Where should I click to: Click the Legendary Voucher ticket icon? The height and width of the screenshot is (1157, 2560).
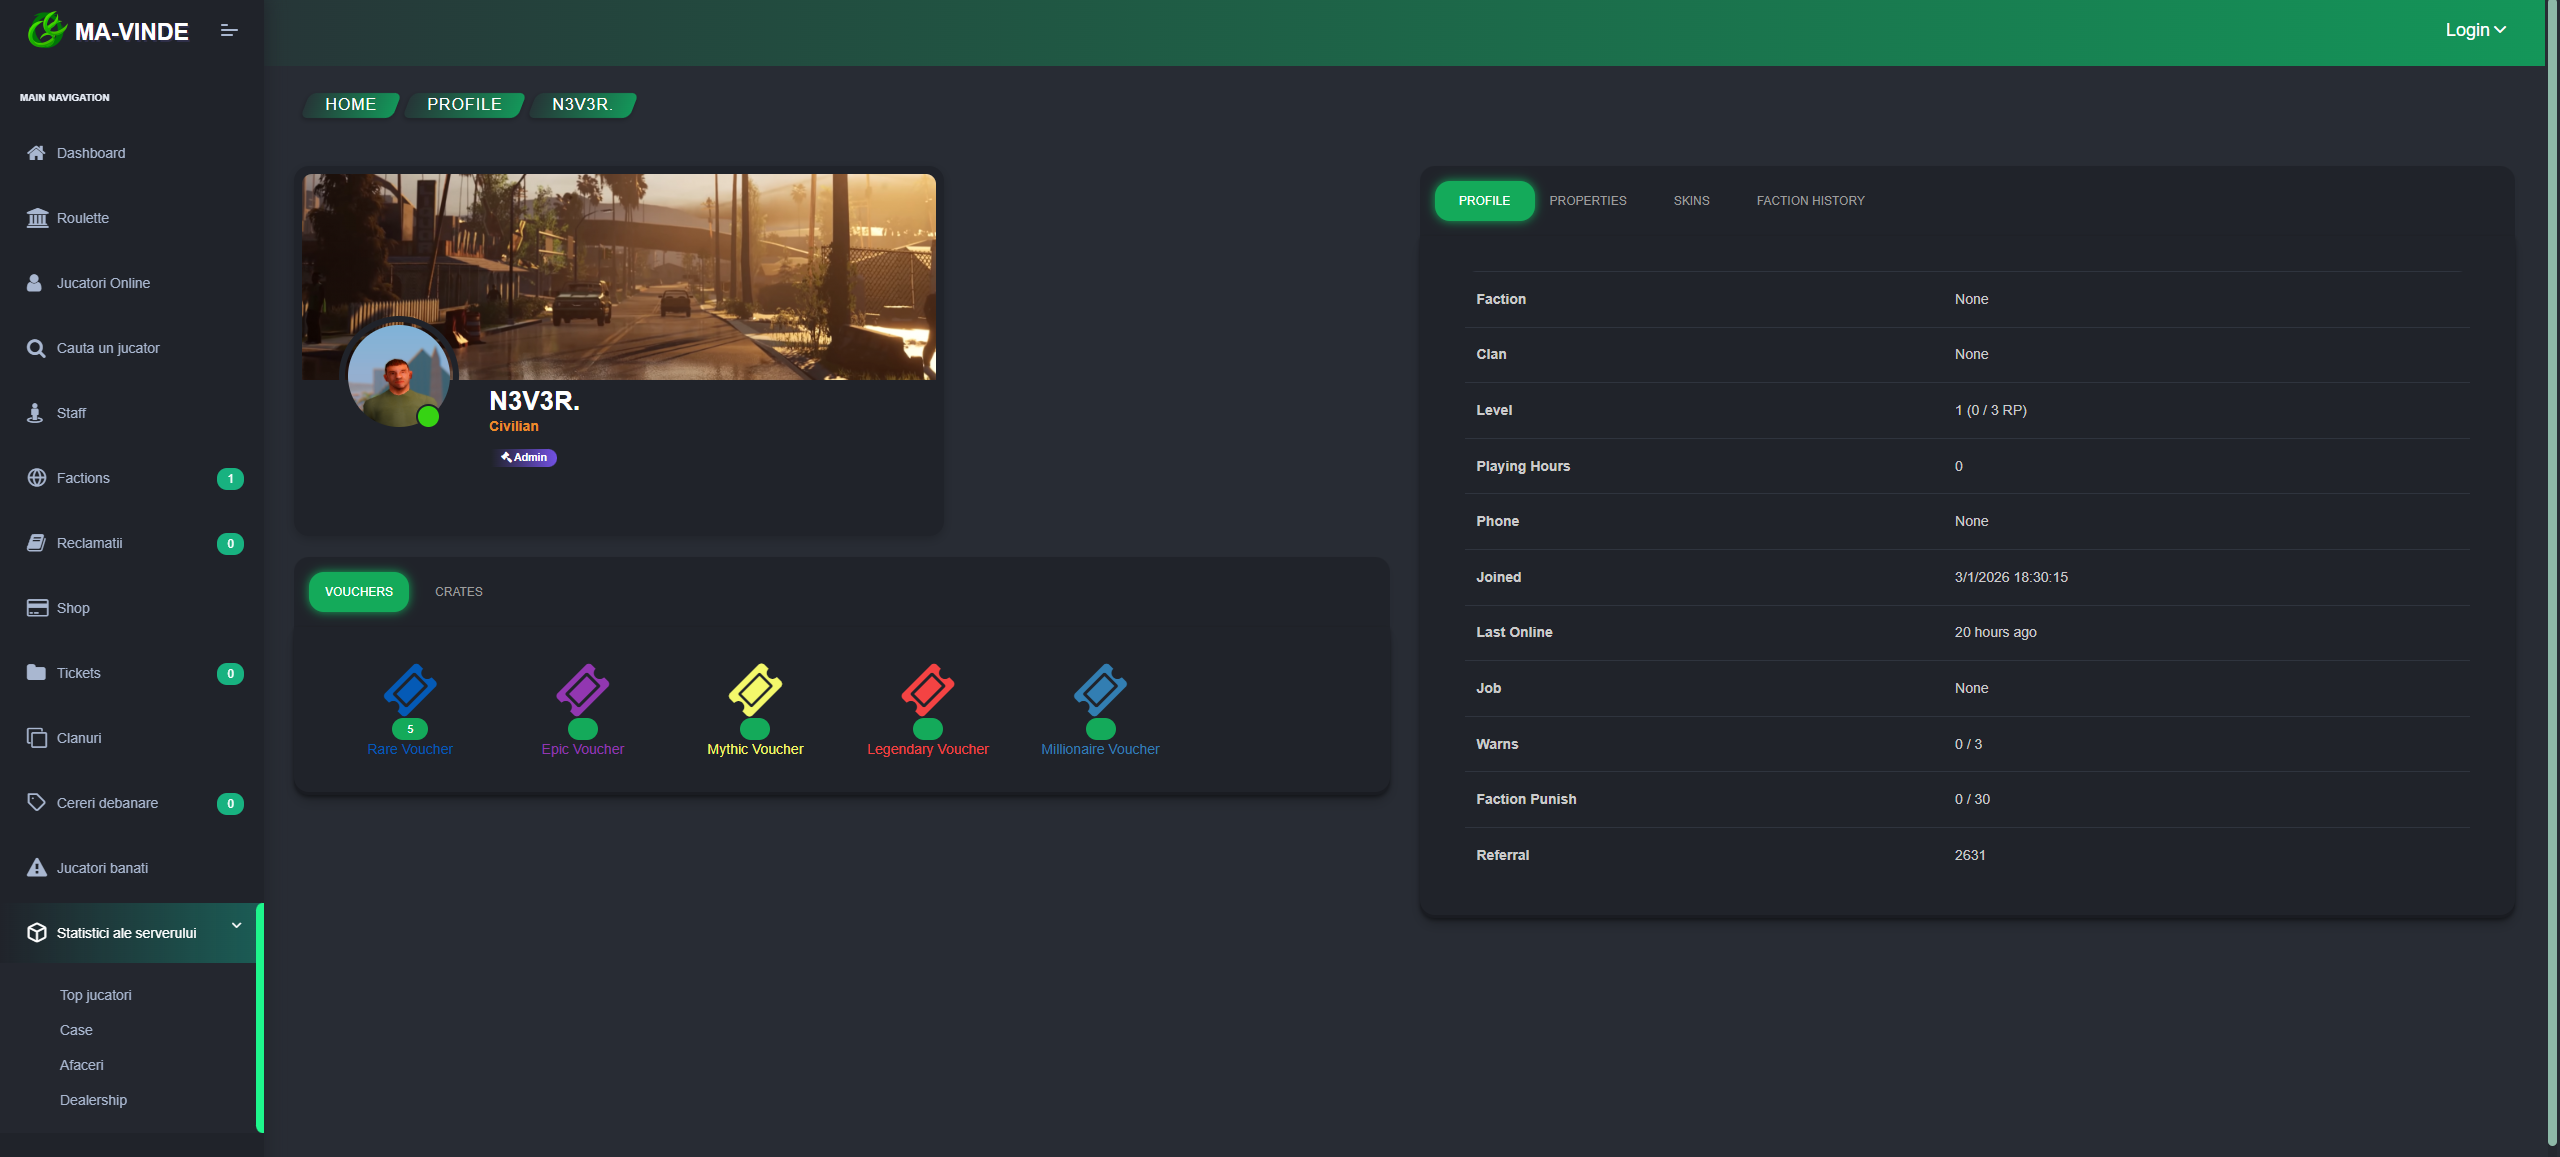(x=927, y=689)
